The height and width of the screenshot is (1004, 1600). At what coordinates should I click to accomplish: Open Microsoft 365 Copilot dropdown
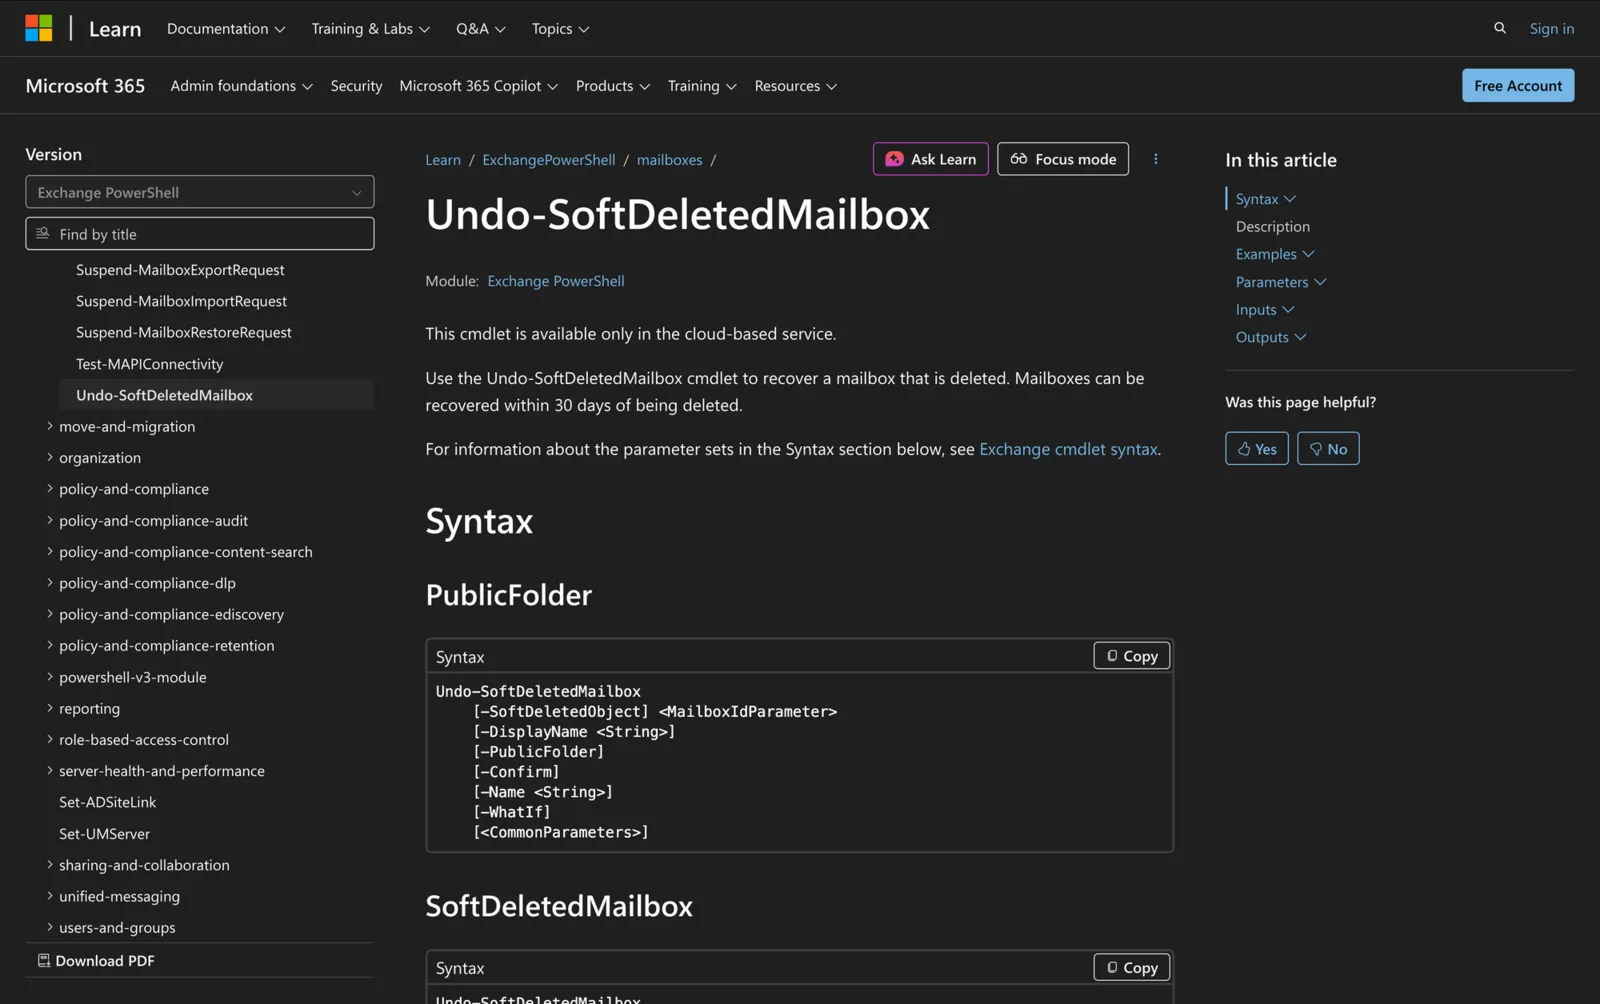478,86
